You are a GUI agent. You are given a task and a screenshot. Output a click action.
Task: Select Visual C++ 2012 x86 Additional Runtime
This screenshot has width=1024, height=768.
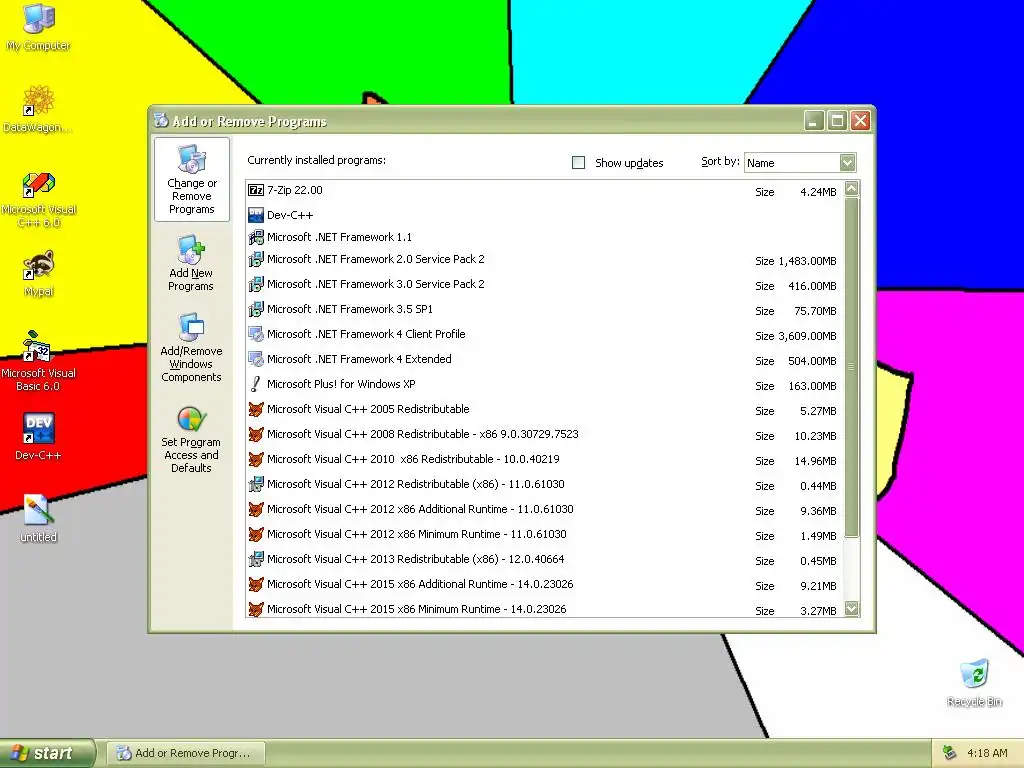(x=420, y=509)
